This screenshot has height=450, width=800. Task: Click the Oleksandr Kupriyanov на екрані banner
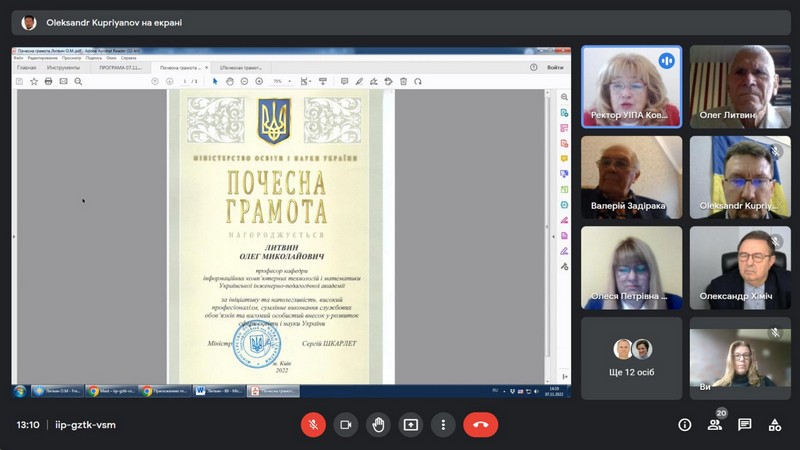[x=401, y=22]
